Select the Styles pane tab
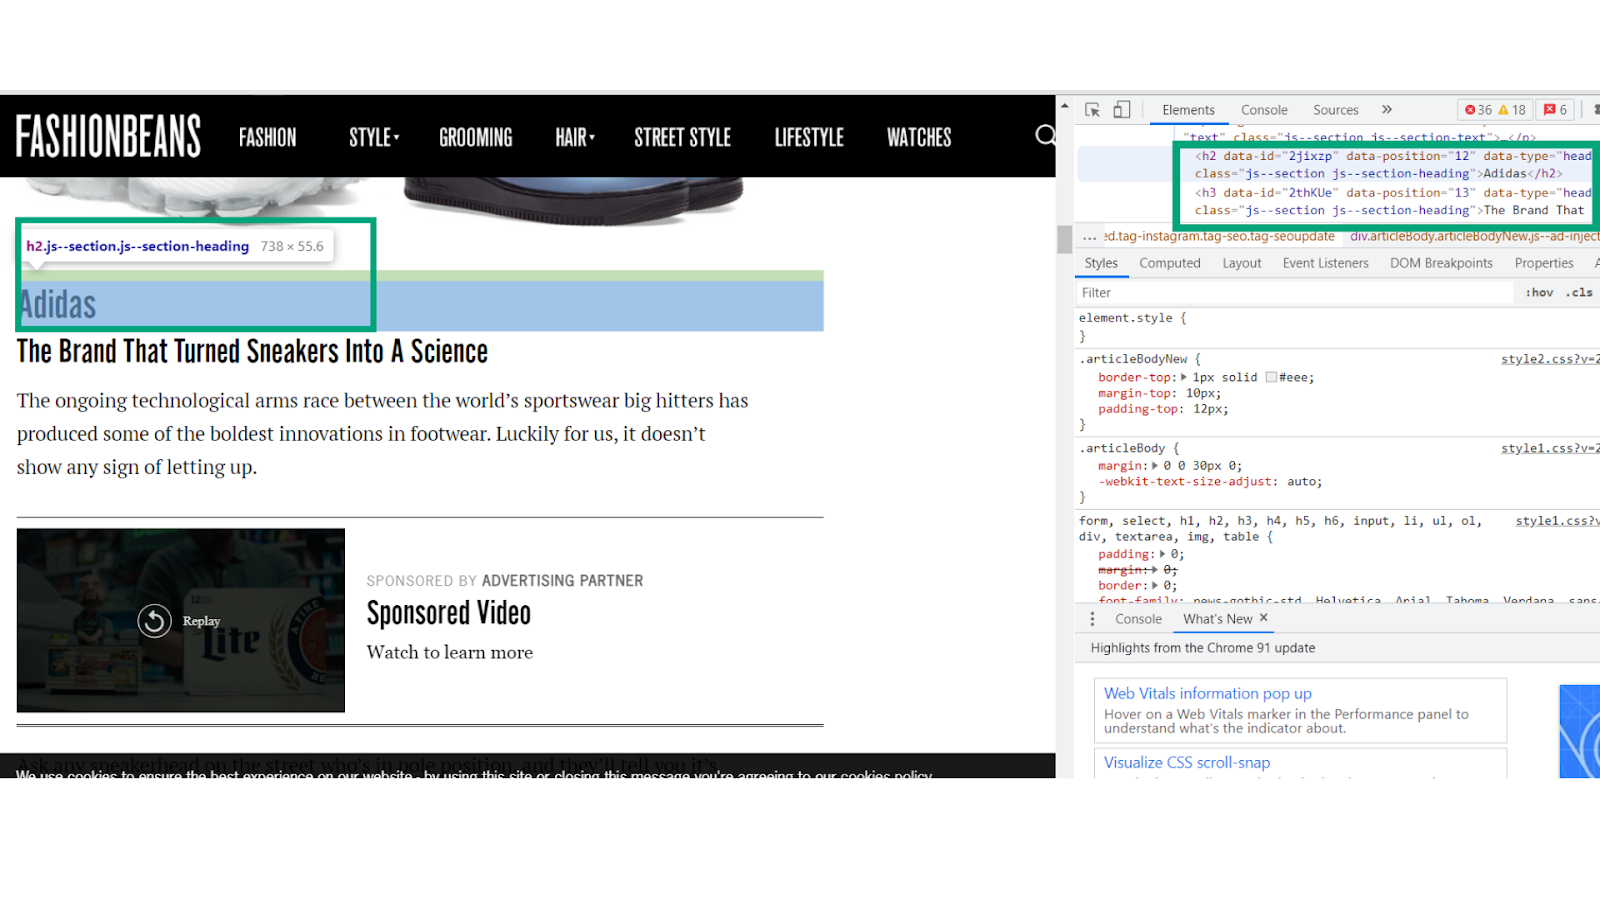The image size is (1600, 900). [1101, 263]
